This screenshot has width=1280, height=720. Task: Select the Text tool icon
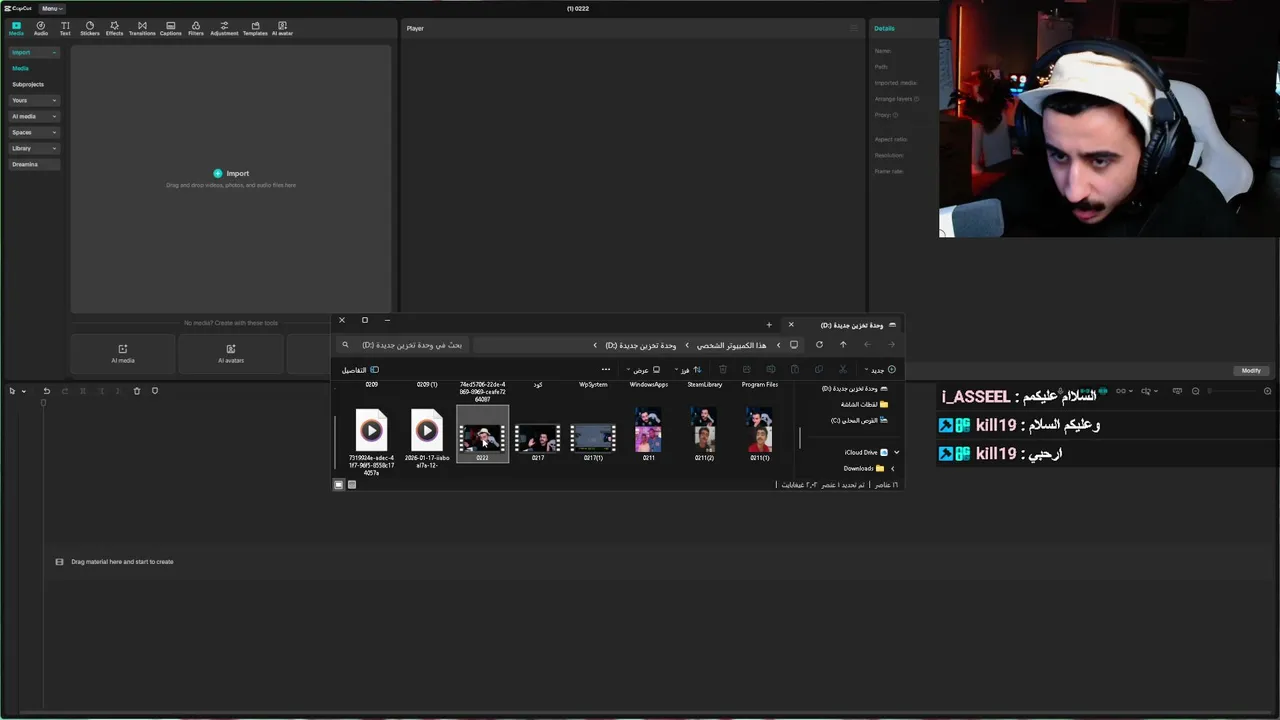click(x=65, y=28)
